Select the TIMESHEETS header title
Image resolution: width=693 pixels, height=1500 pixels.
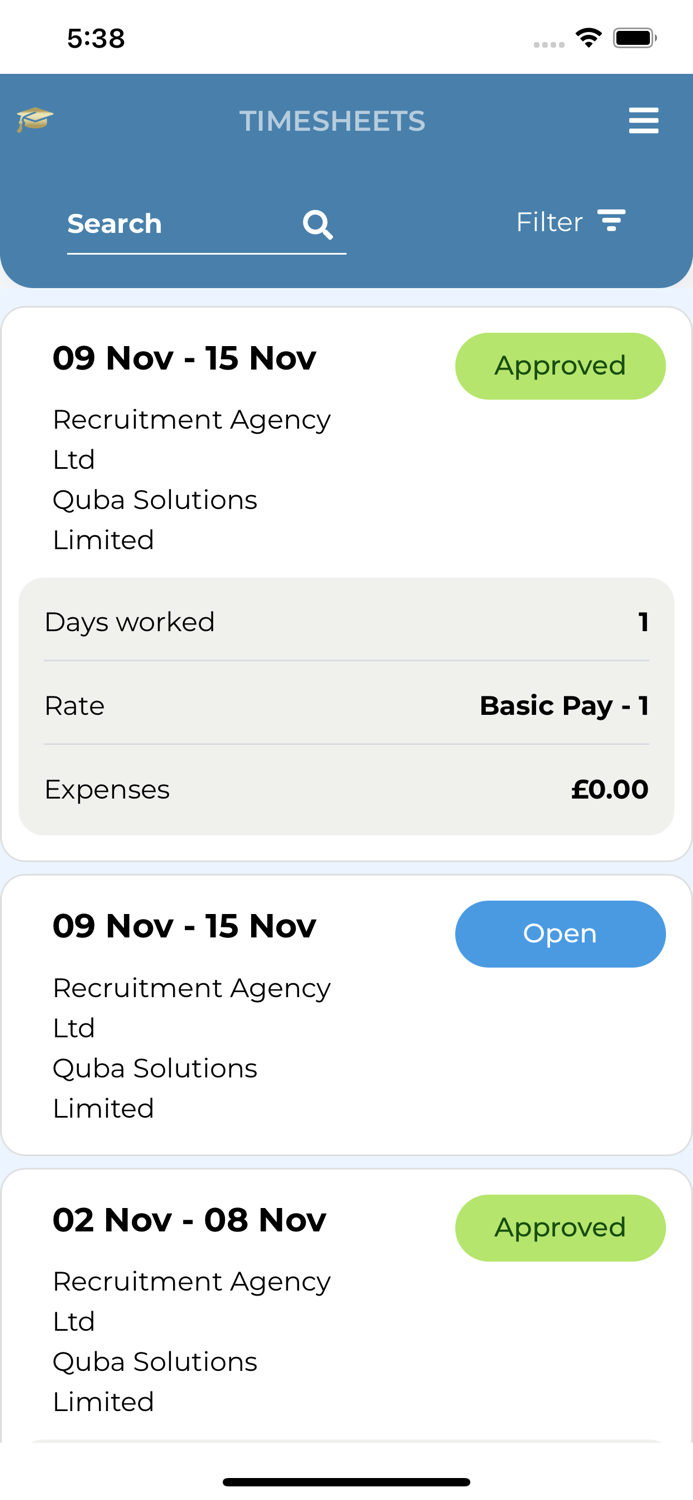tap(333, 120)
